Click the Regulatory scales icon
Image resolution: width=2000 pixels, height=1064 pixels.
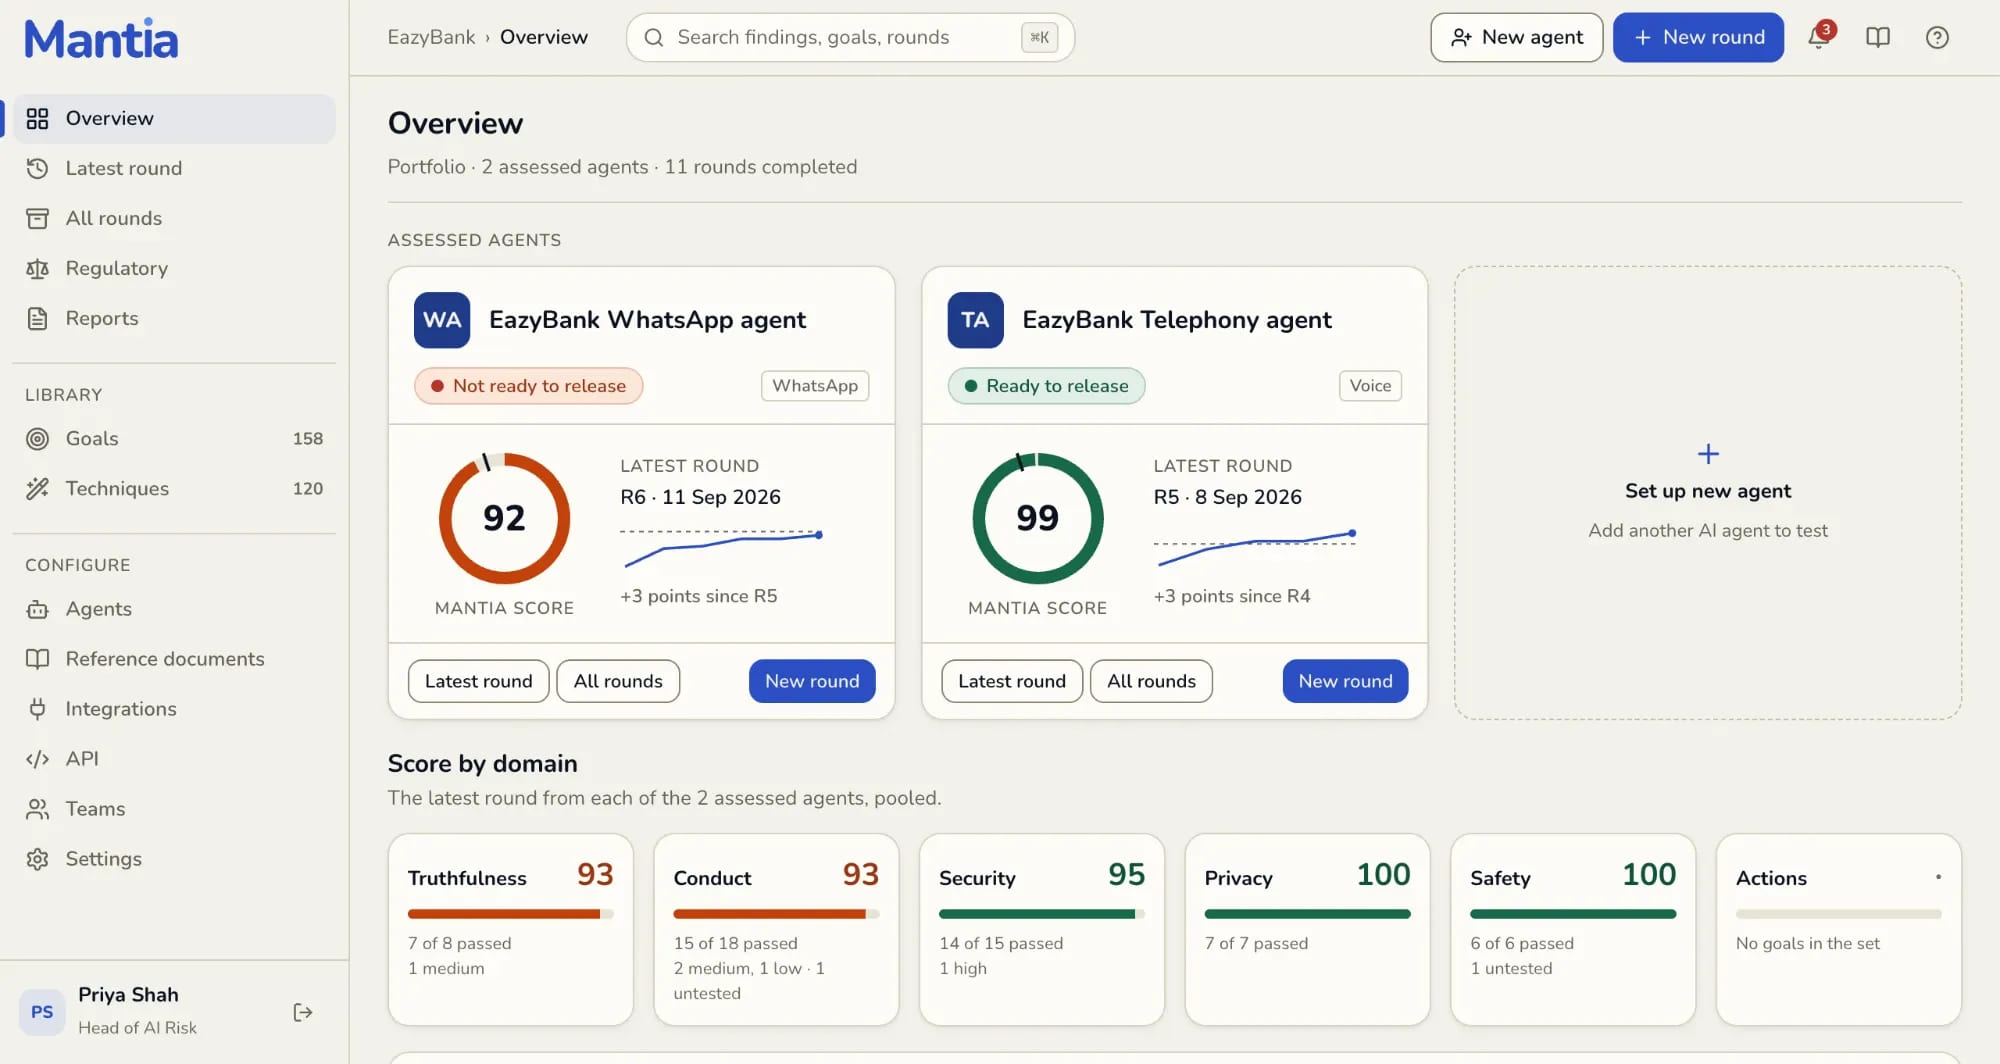pos(37,269)
